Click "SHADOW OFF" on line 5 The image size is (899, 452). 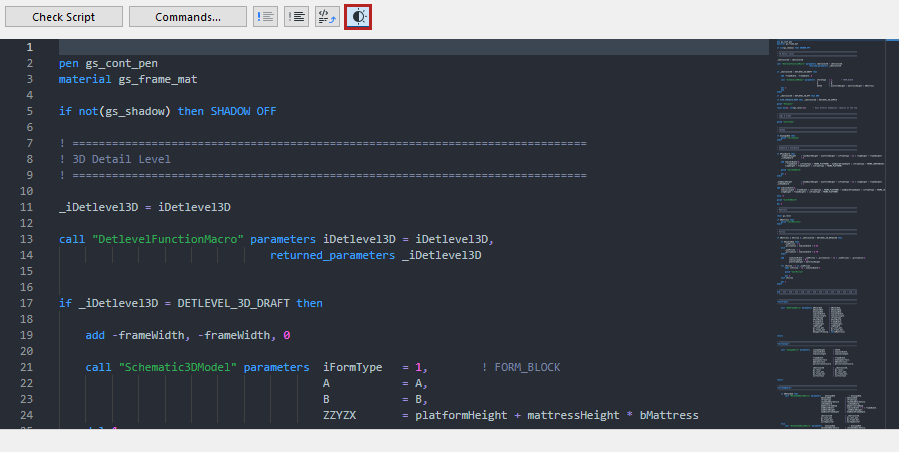click(x=243, y=111)
